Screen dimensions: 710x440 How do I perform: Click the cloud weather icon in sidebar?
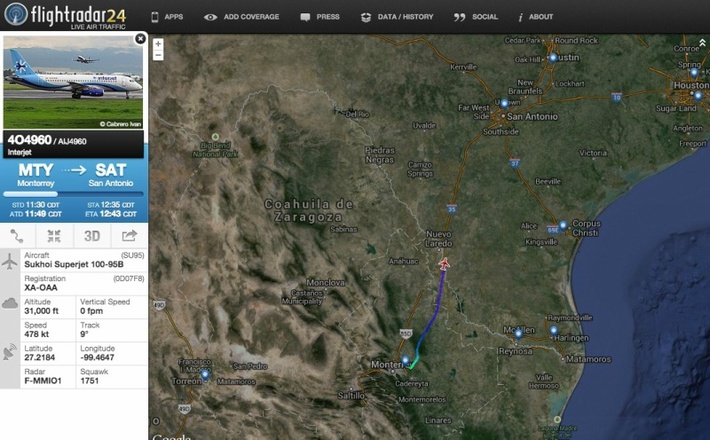click(x=10, y=303)
